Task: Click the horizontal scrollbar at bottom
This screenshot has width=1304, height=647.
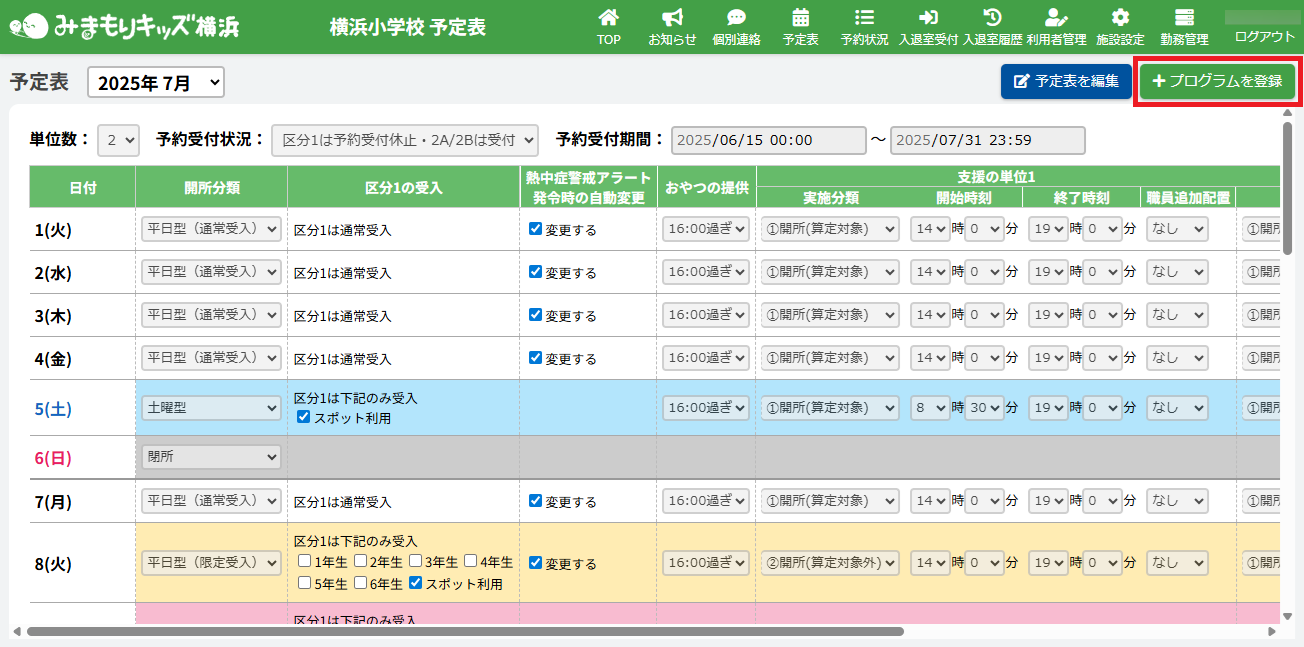Action: [465, 632]
